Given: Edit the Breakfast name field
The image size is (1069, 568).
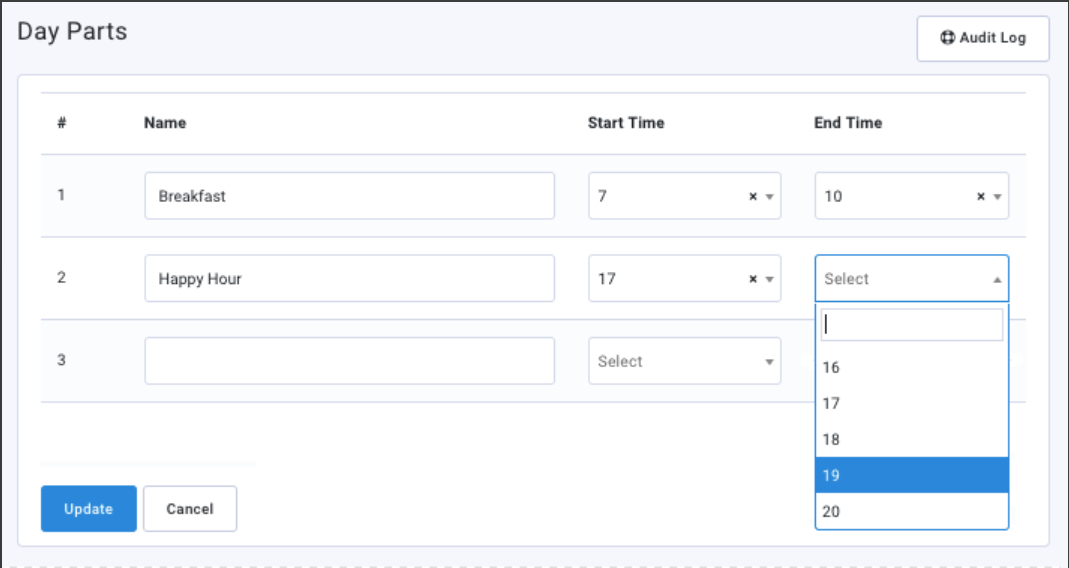Looking at the screenshot, I should pos(349,196).
